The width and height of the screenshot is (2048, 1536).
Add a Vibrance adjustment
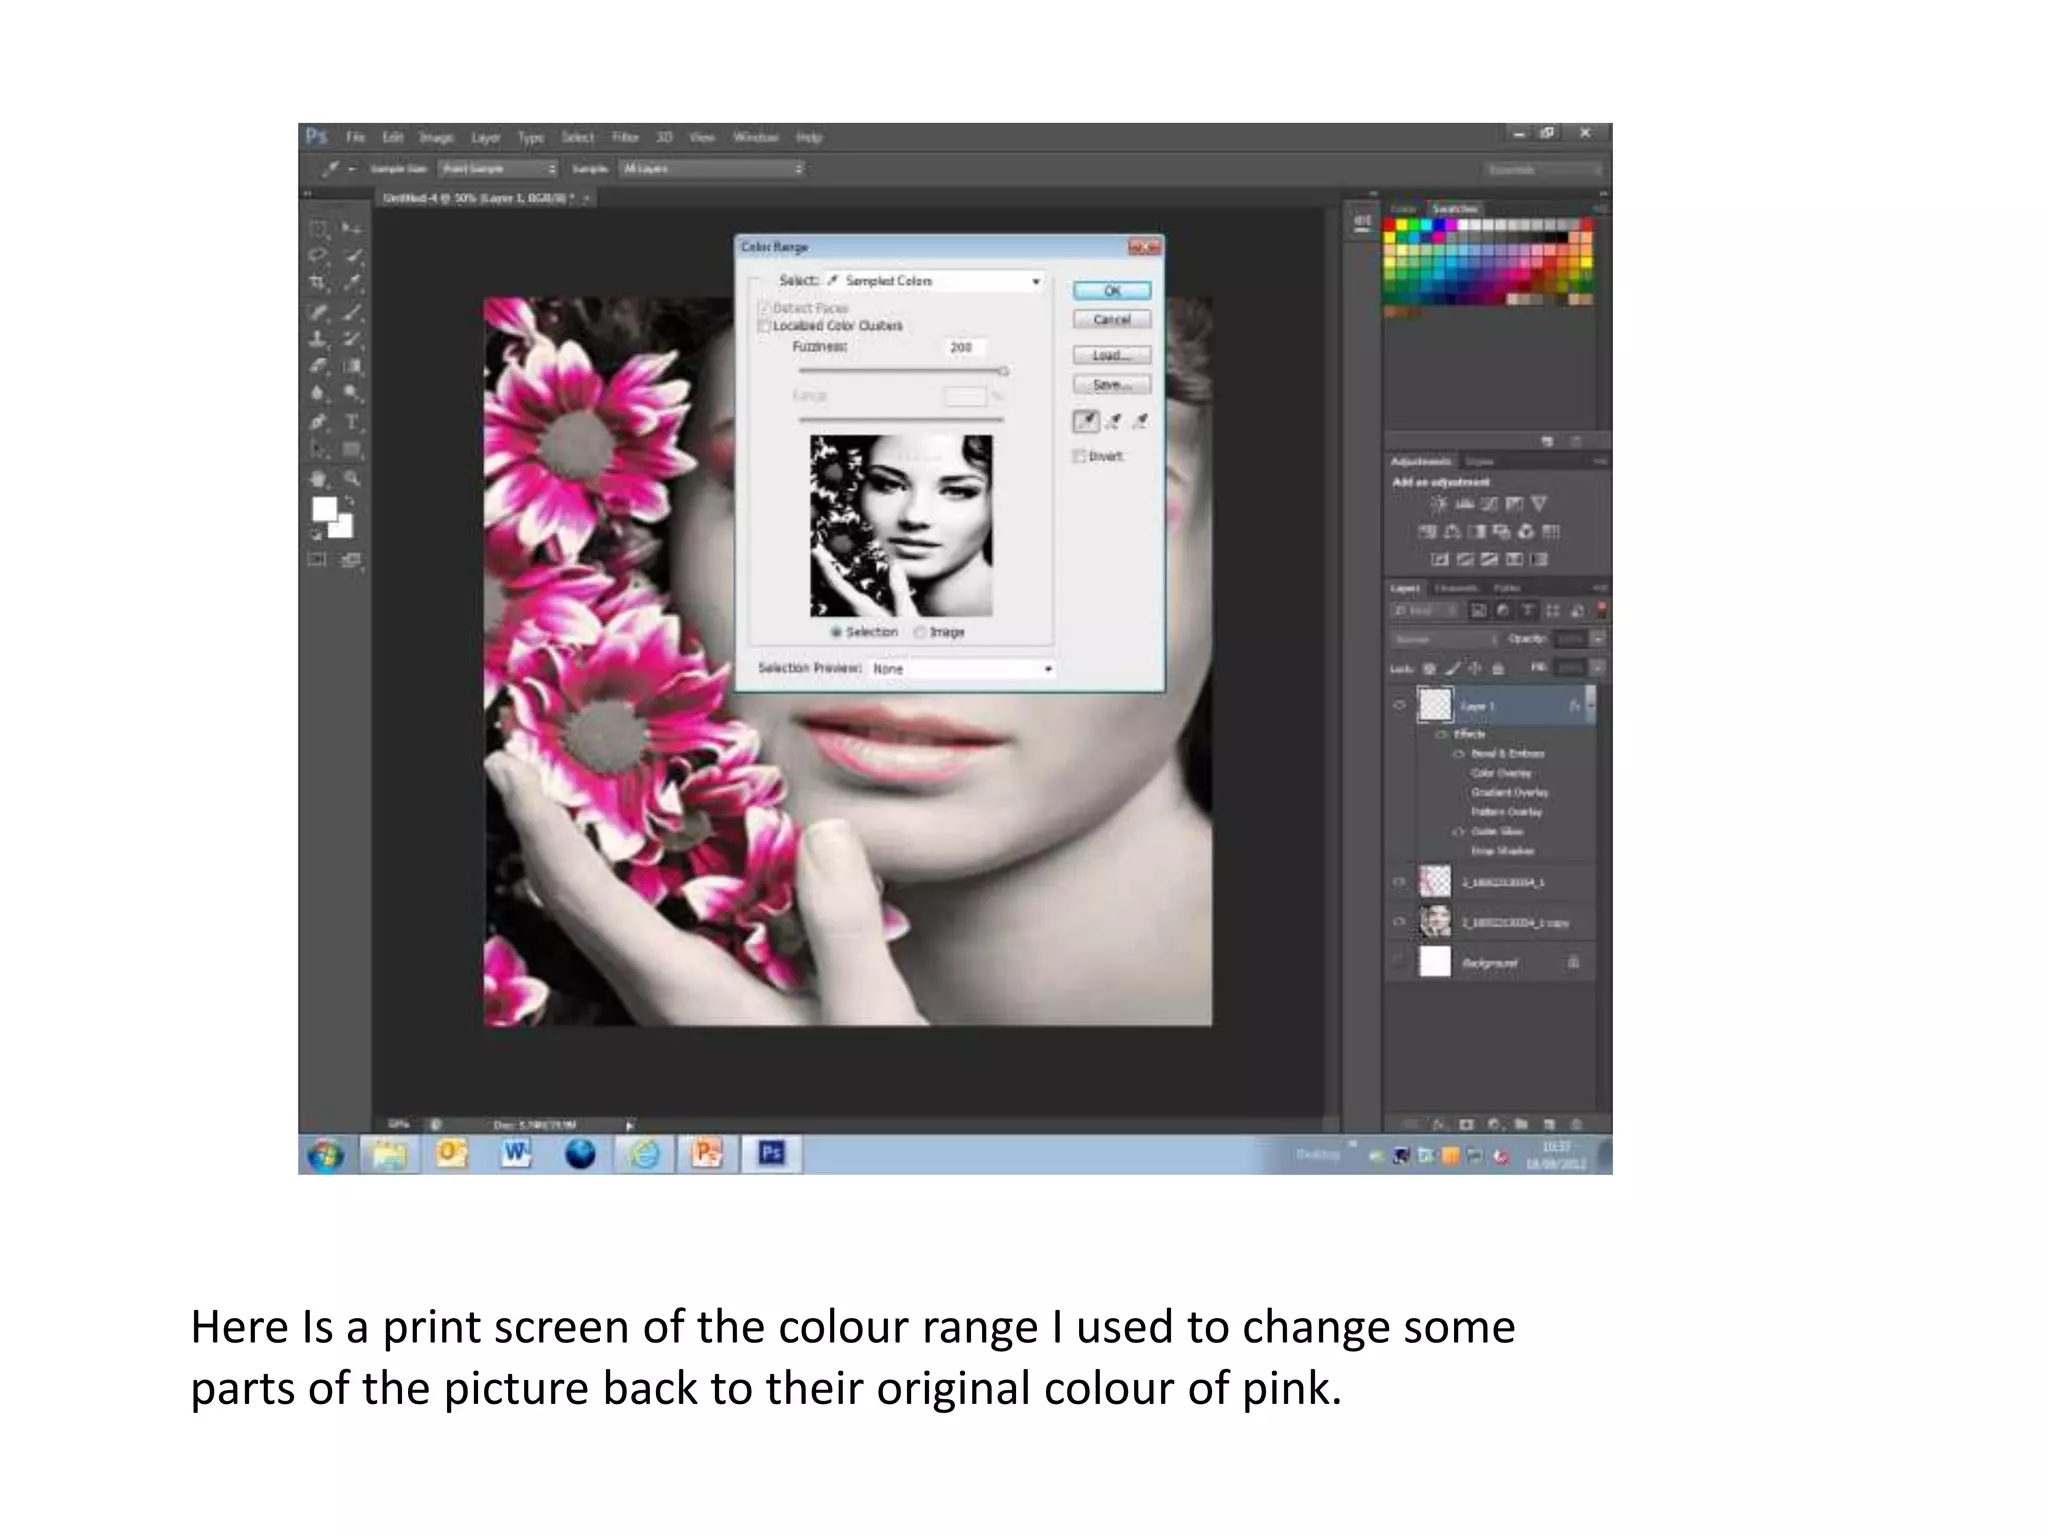(x=1539, y=504)
